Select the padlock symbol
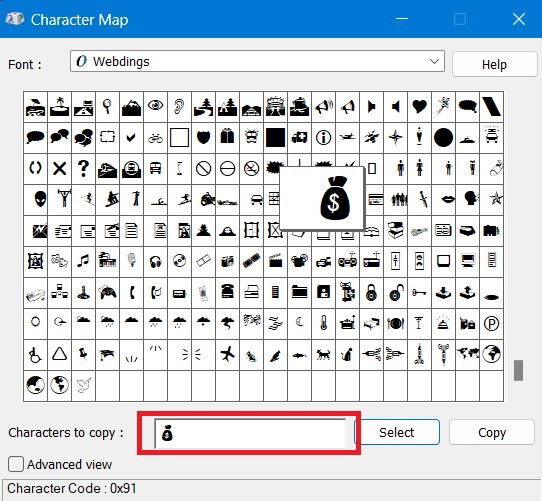542x501 pixels. click(371, 293)
